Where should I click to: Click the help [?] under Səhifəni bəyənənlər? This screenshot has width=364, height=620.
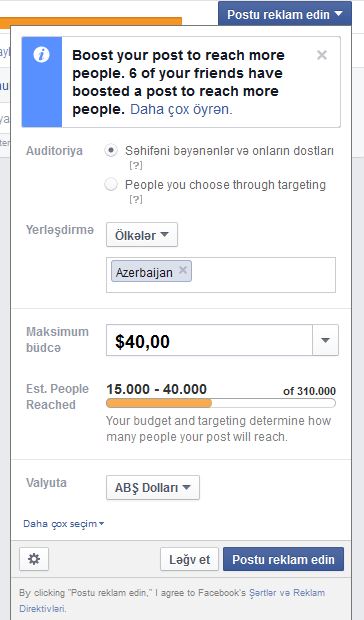(x=136, y=165)
